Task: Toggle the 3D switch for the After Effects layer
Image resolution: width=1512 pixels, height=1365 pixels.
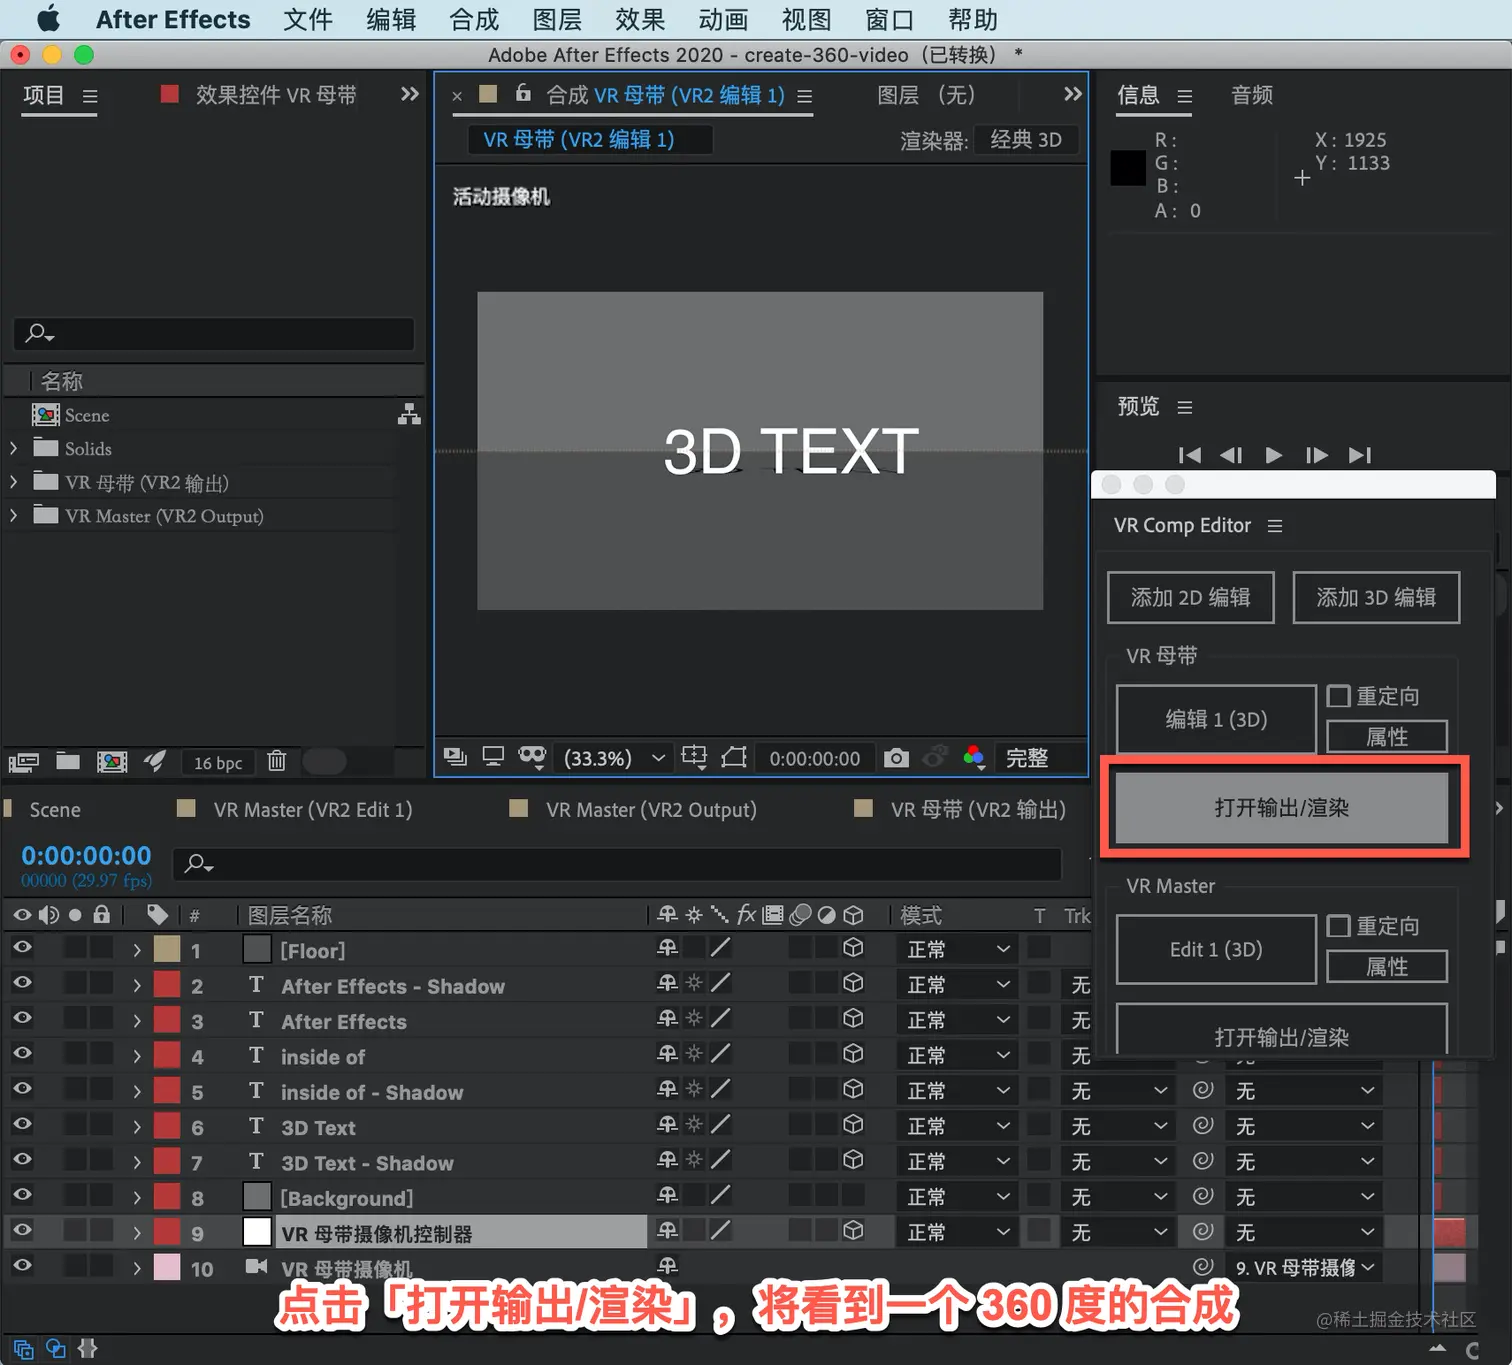Action: (853, 1019)
